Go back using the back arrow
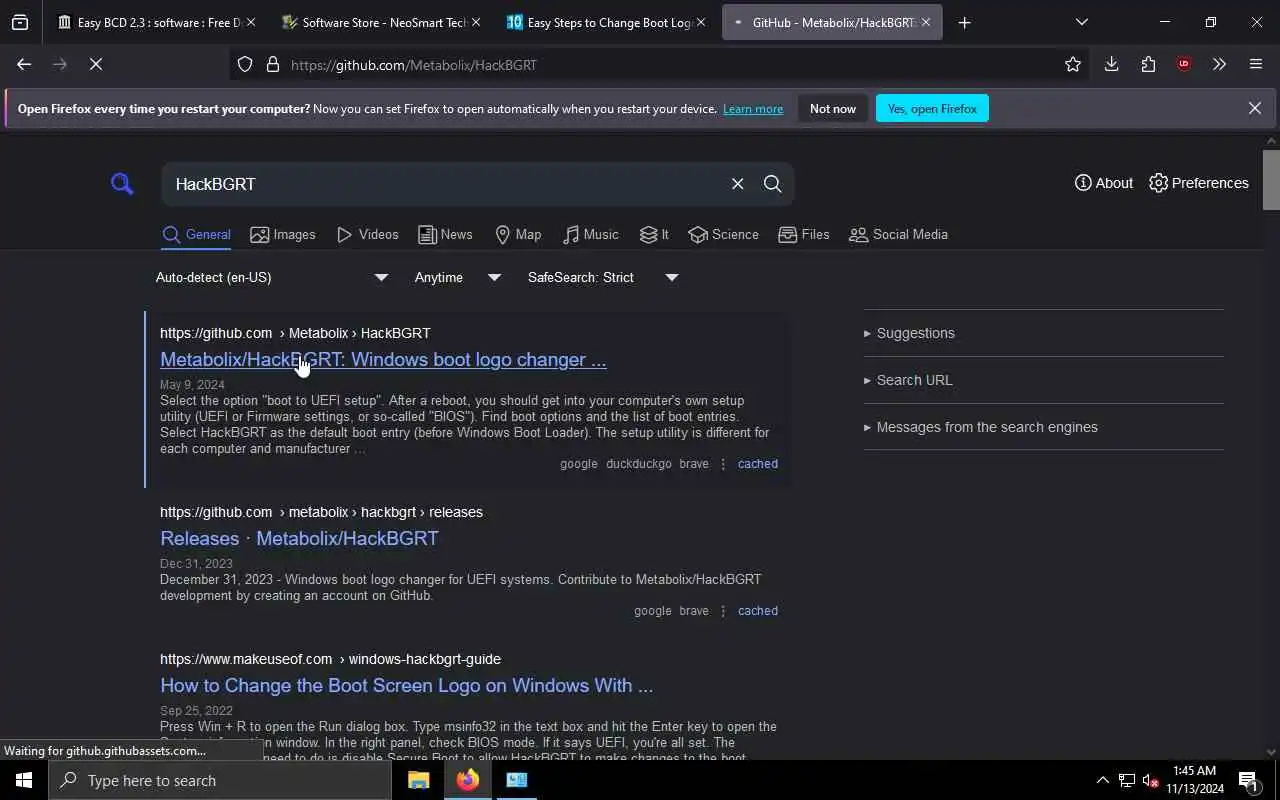 pos(24,64)
